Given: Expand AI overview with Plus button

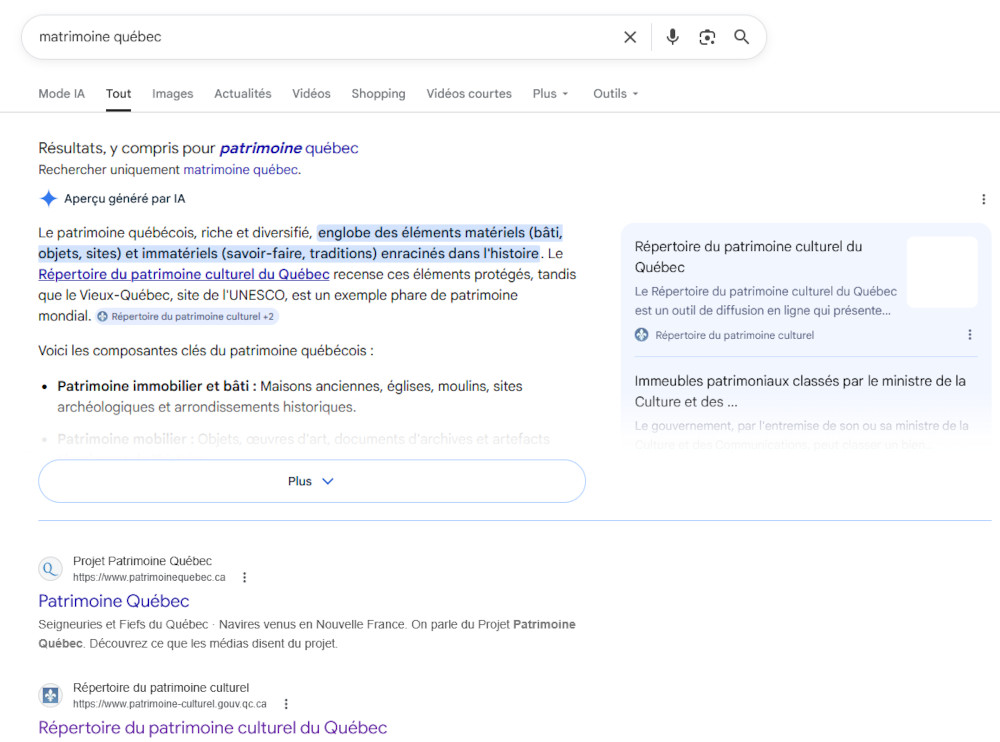Looking at the screenshot, I should click(311, 481).
